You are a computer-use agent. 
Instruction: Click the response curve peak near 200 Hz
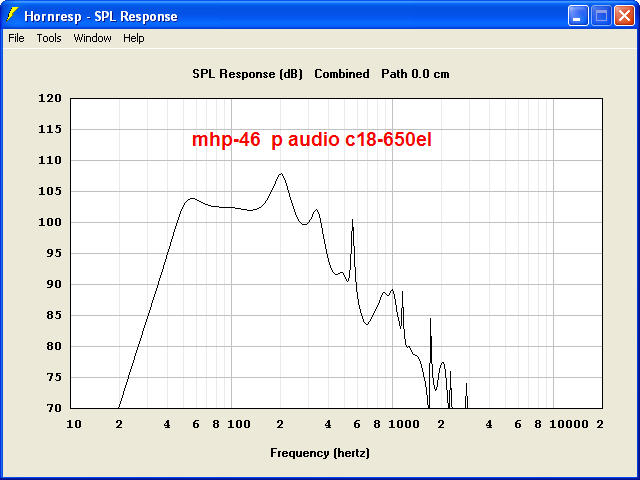[281, 174]
